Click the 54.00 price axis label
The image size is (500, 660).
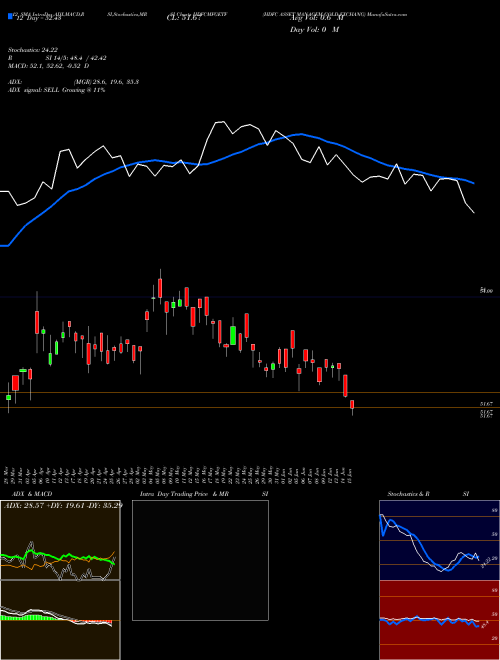pos(486,291)
